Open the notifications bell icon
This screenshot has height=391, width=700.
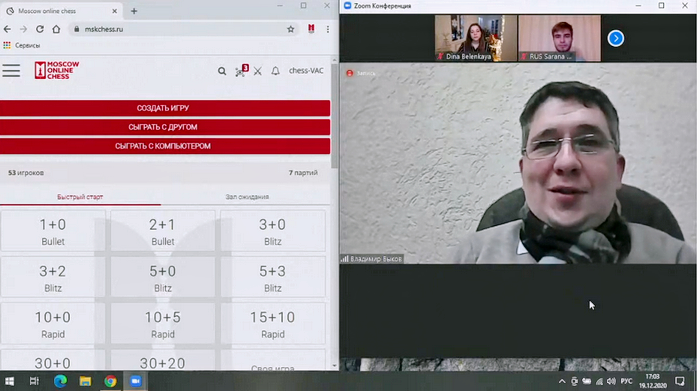click(x=275, y=71)
